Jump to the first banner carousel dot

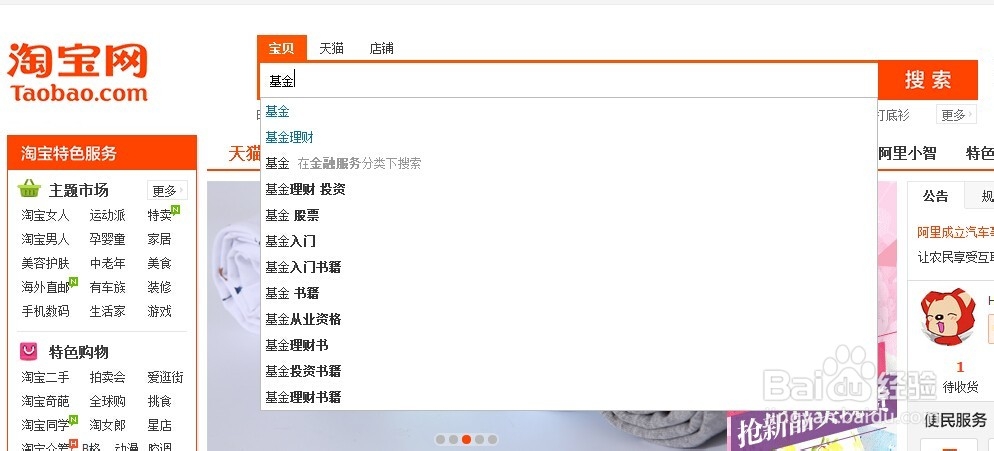(440, 439)
